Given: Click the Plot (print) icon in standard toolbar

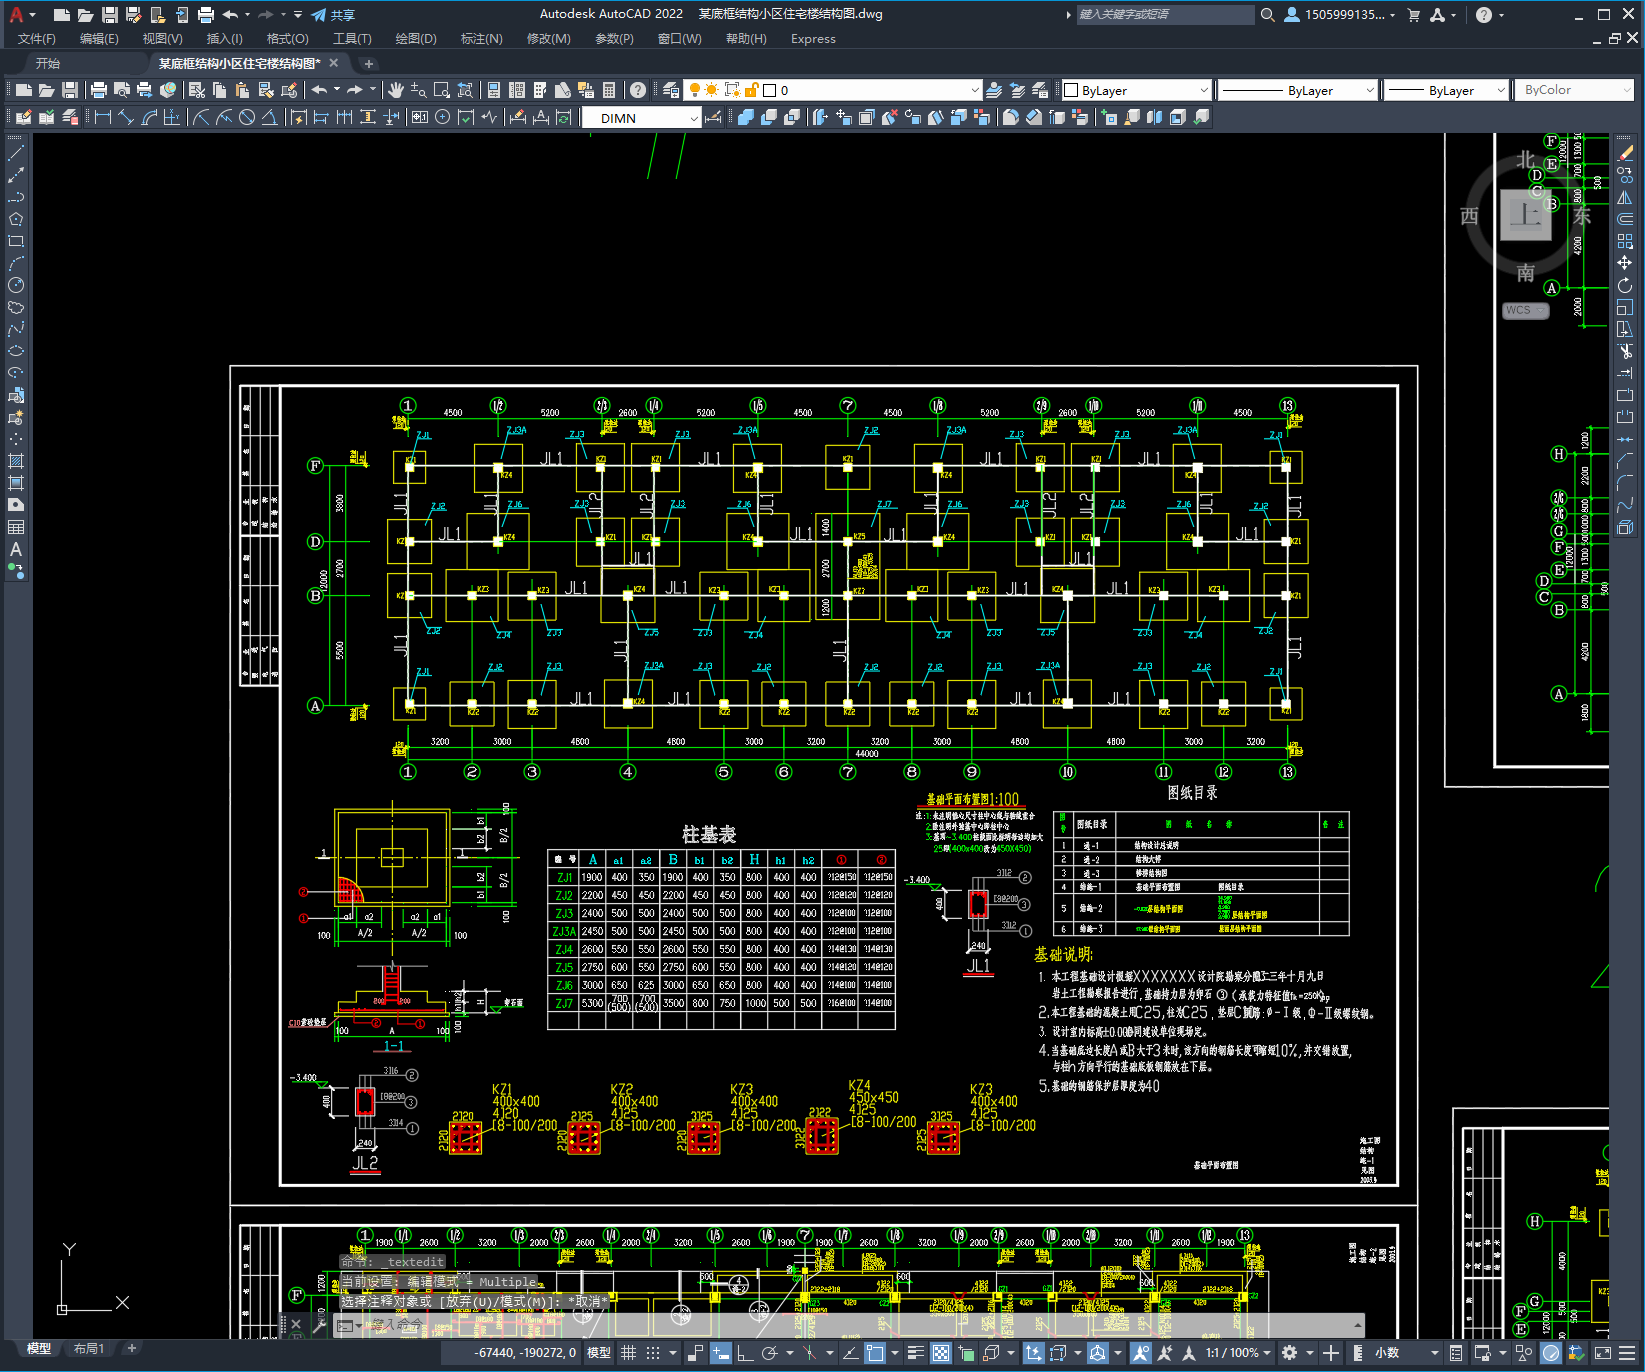Looking at the screenshot, I should [98, 90].
